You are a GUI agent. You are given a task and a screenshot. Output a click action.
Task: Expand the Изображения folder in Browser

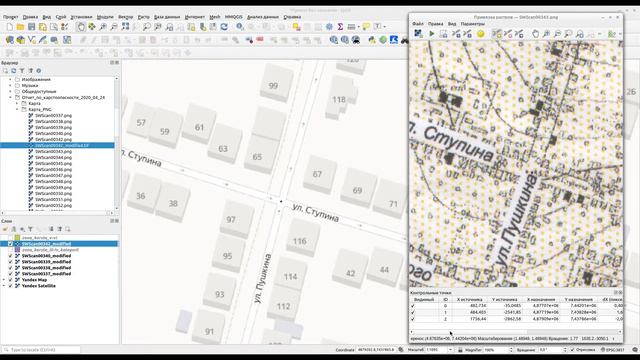pyautogui.click(x=11, y=80)
